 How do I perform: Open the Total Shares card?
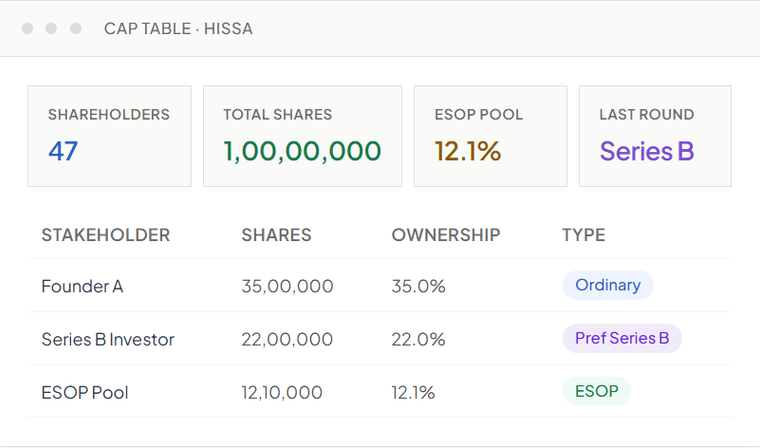302,136
